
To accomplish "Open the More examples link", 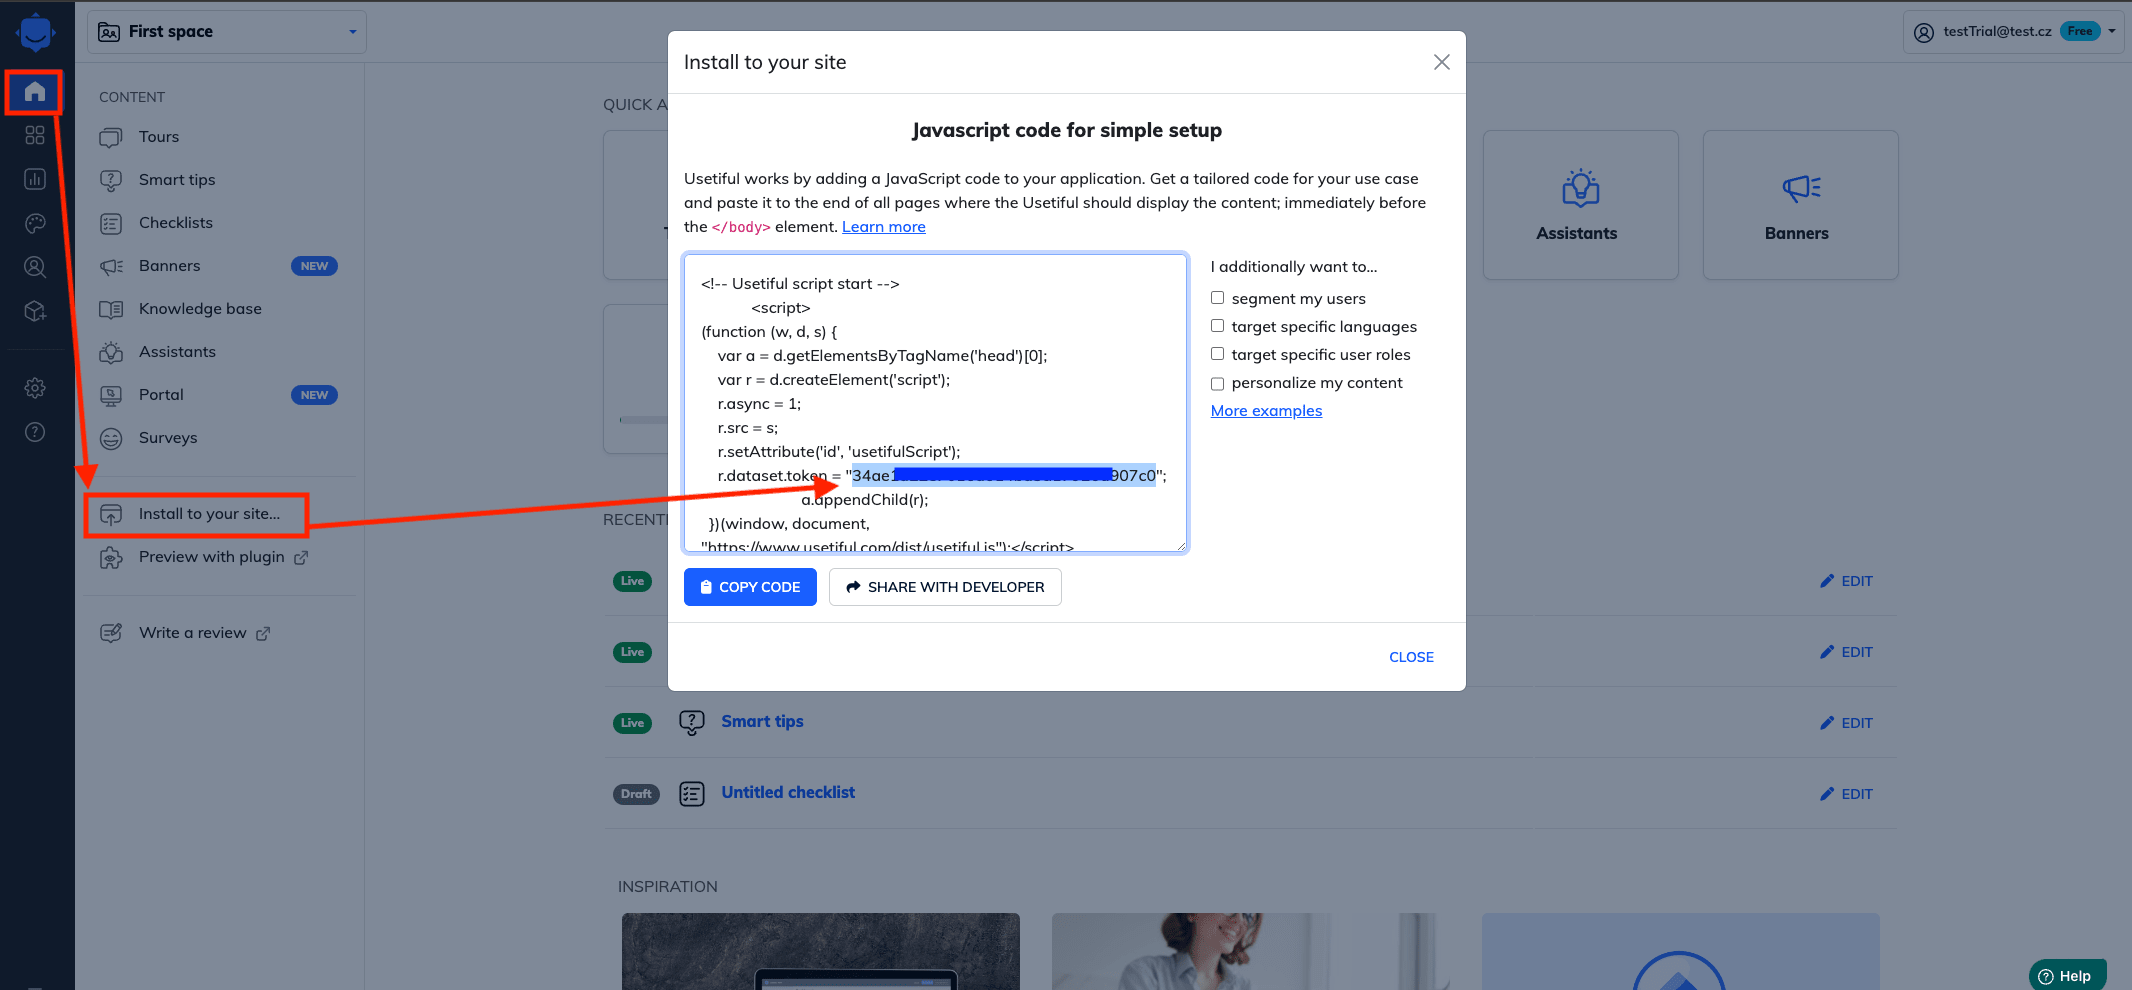I will point(1266,410).
